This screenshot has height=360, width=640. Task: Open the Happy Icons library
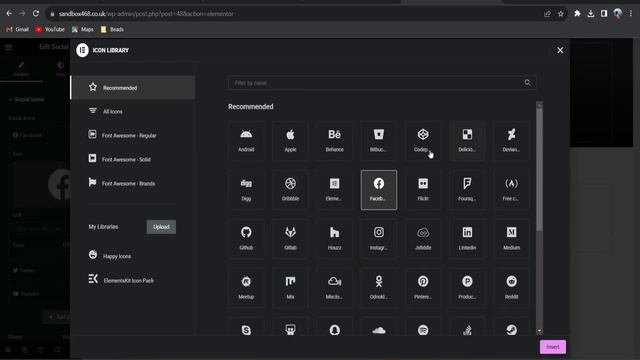click(133, 256)
